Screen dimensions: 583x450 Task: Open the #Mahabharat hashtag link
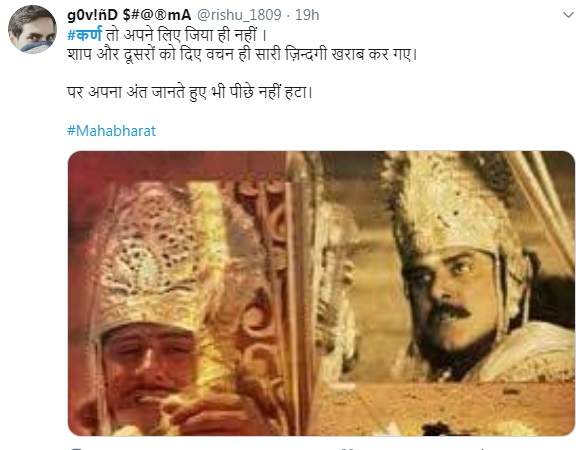pos(111,131)
